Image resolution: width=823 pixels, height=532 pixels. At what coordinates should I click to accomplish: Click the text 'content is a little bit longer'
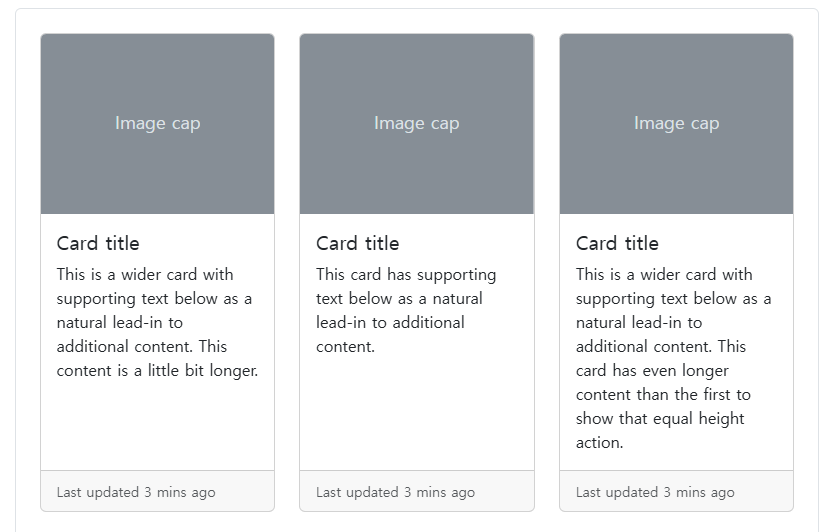click(x=157, y=371)
